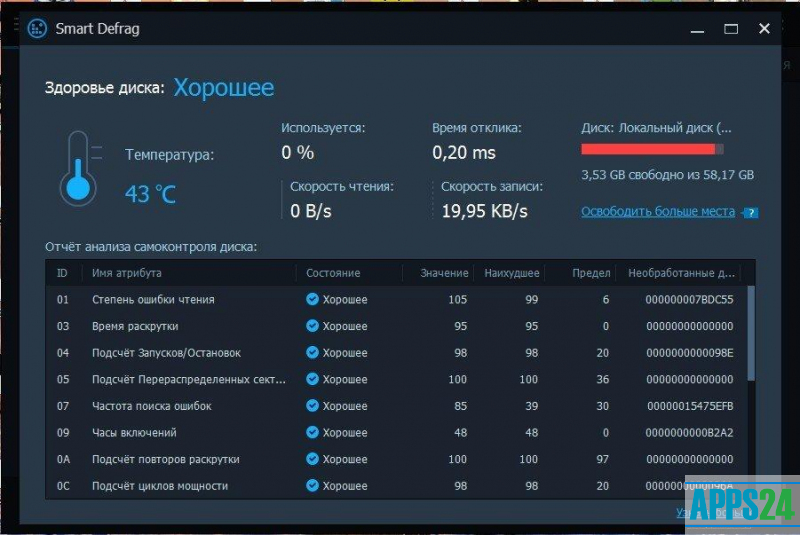Screen dimensions: 800x535
Task: Select the Время раскрутки attribute
Action: 135,326
